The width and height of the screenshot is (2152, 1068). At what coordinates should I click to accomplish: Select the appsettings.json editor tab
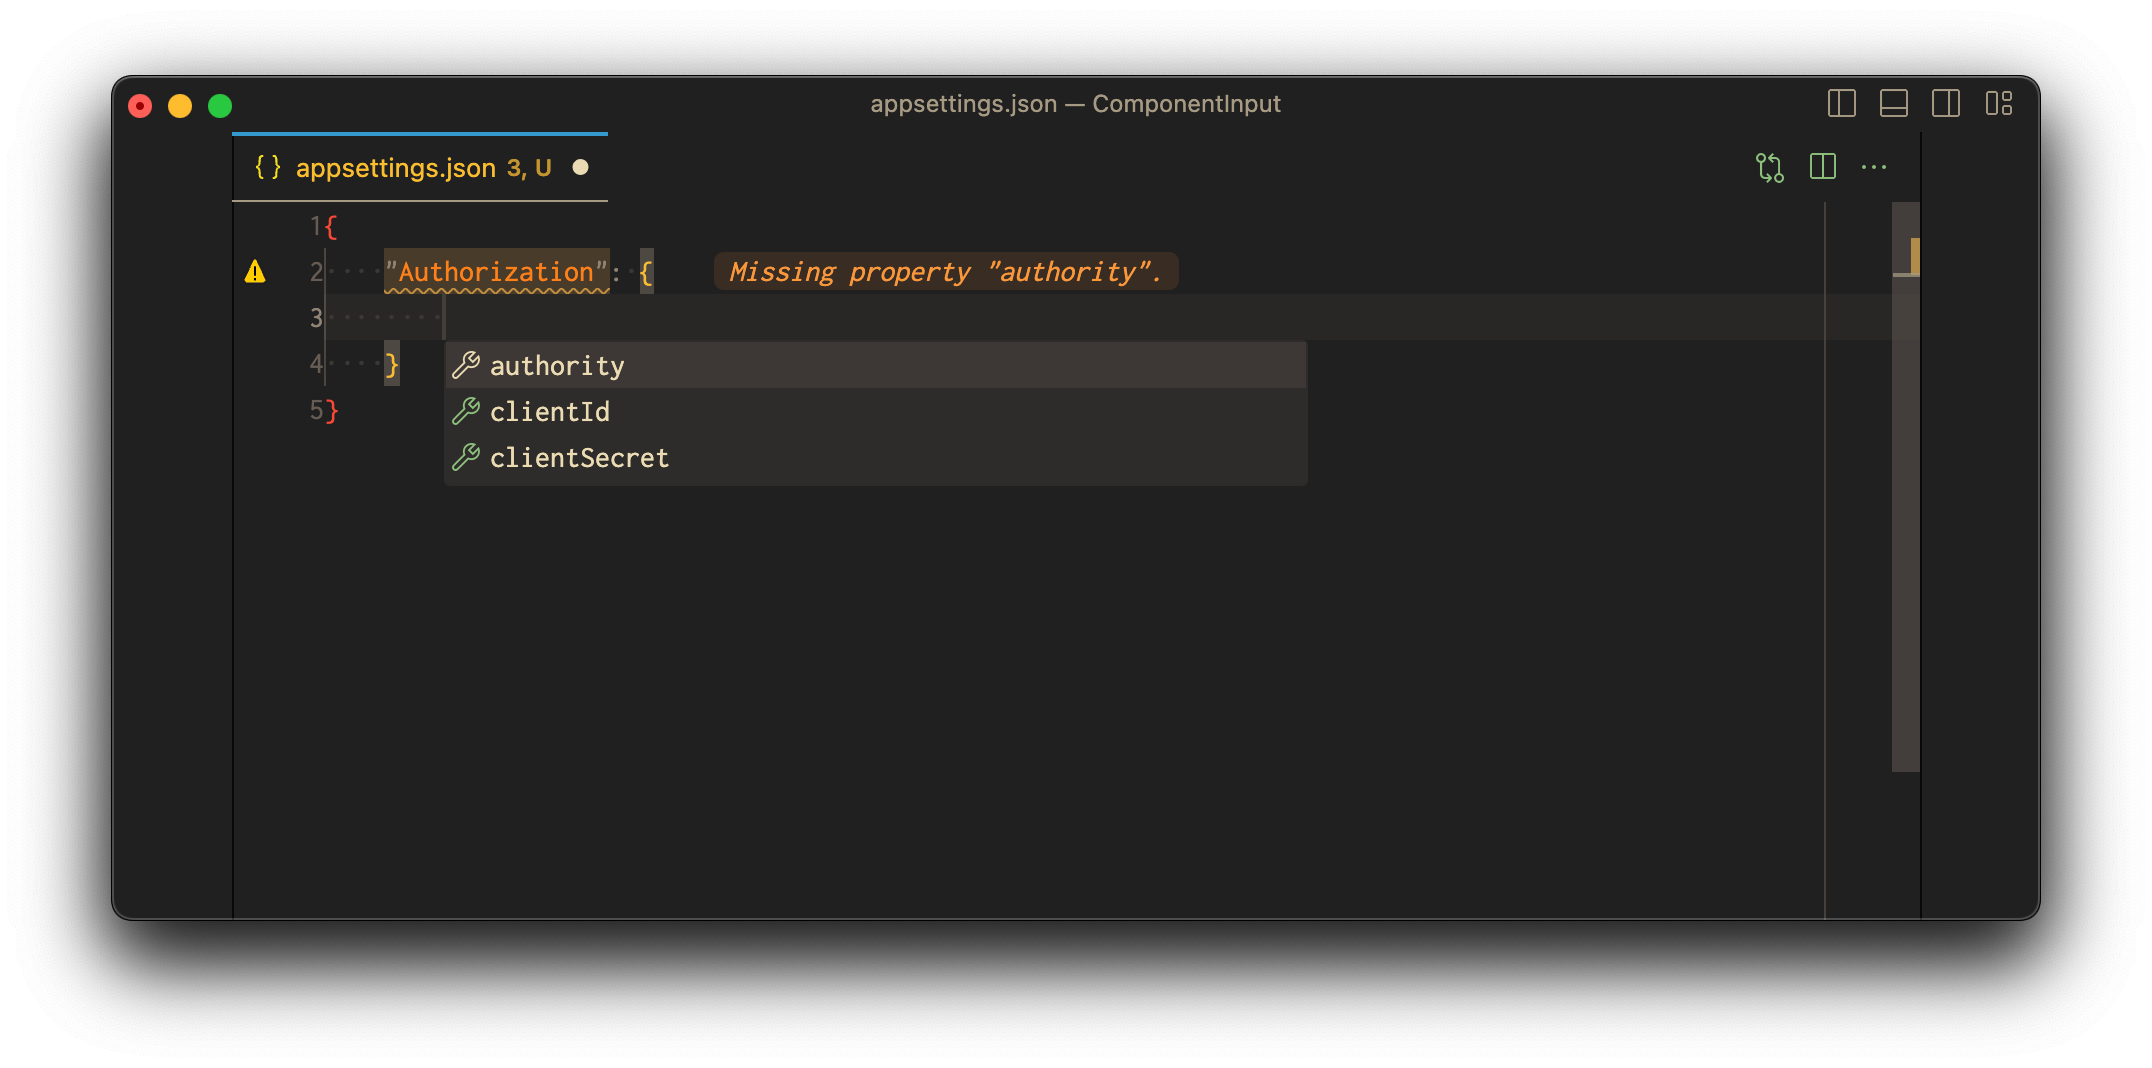[420, 167]
